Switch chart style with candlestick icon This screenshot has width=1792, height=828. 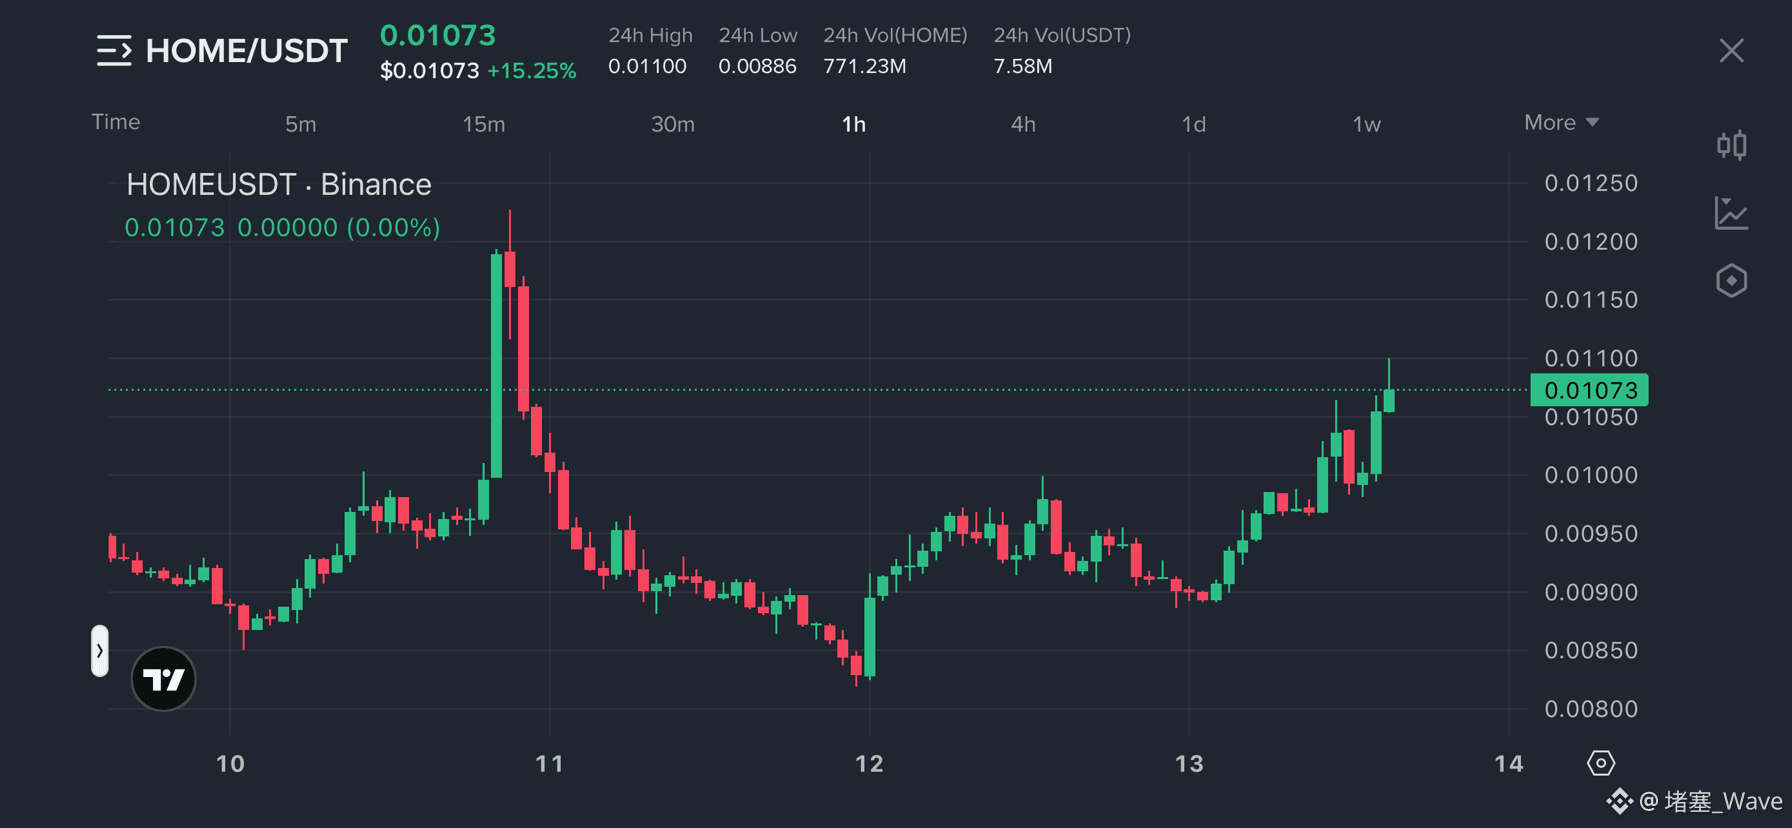[x=1731, y=145]
